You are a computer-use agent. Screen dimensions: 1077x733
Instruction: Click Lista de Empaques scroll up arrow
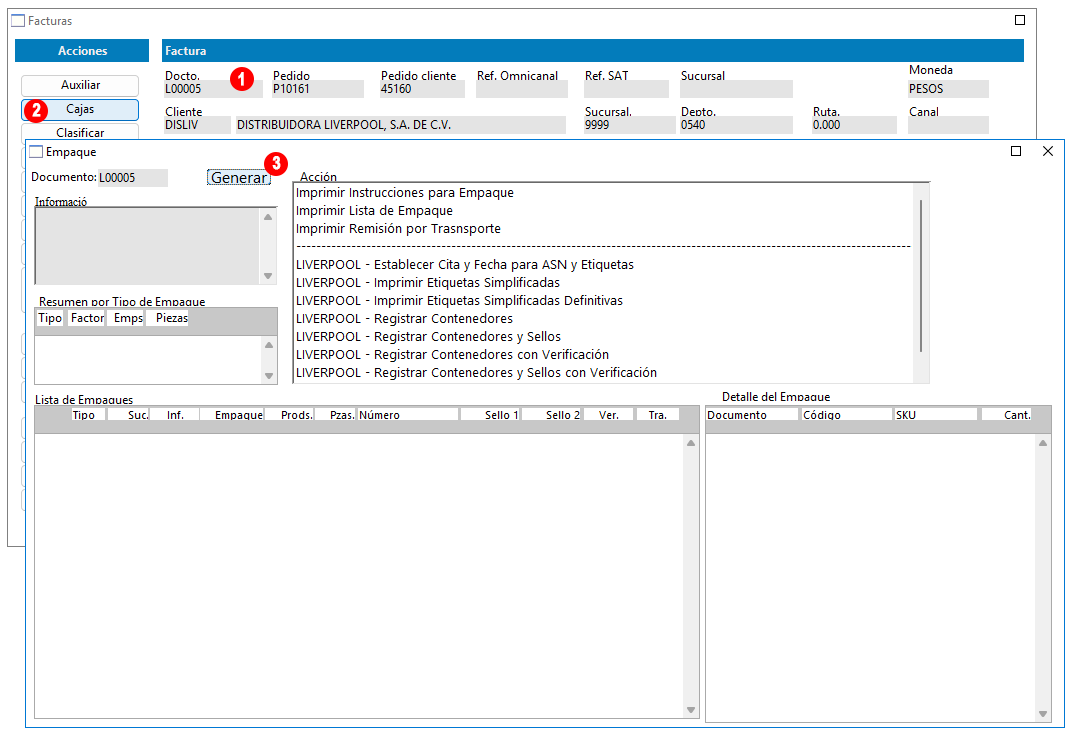pyautogui.click(x=691, y=443)
